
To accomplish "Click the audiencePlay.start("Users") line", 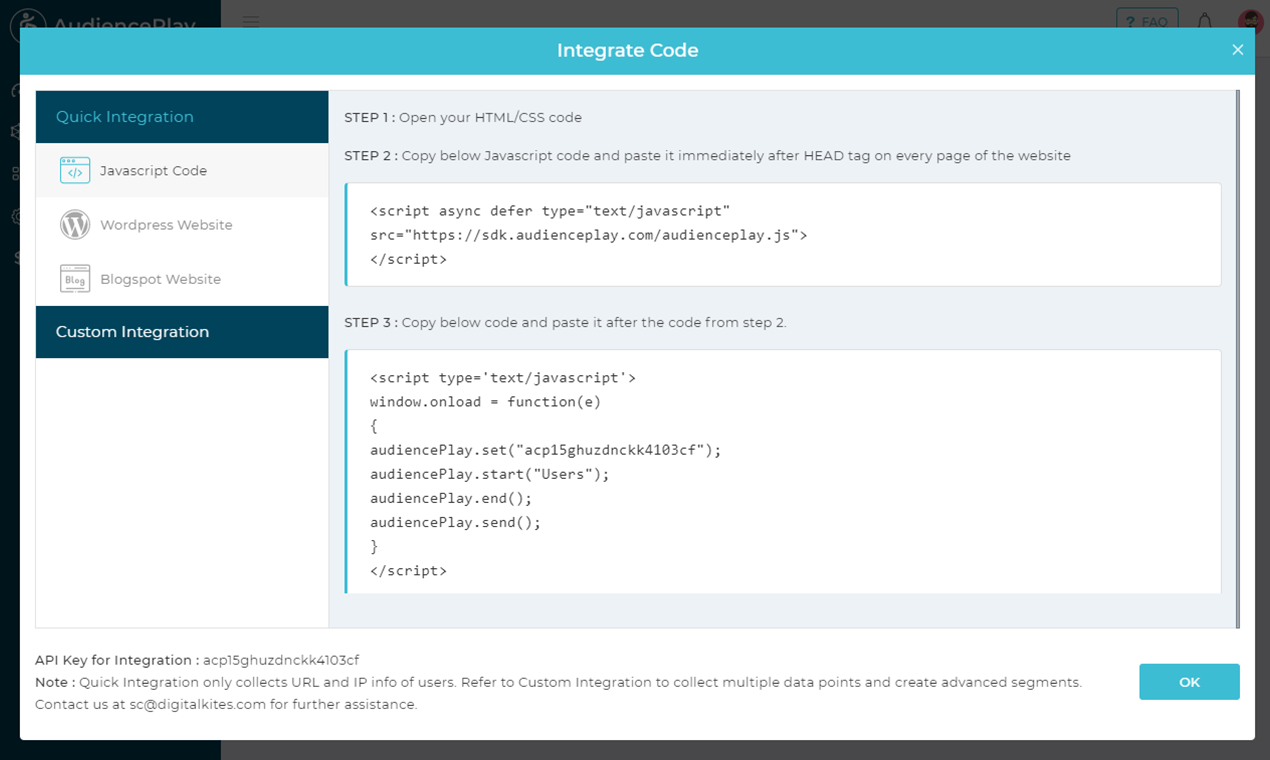I will point(489,474).
